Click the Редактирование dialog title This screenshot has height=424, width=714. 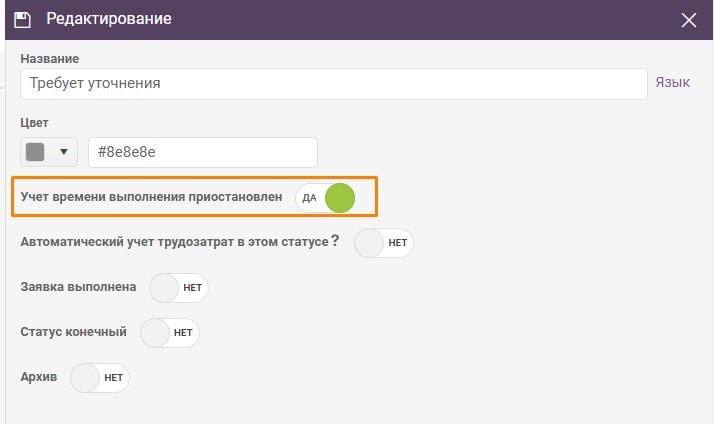(x=109, y=19)
